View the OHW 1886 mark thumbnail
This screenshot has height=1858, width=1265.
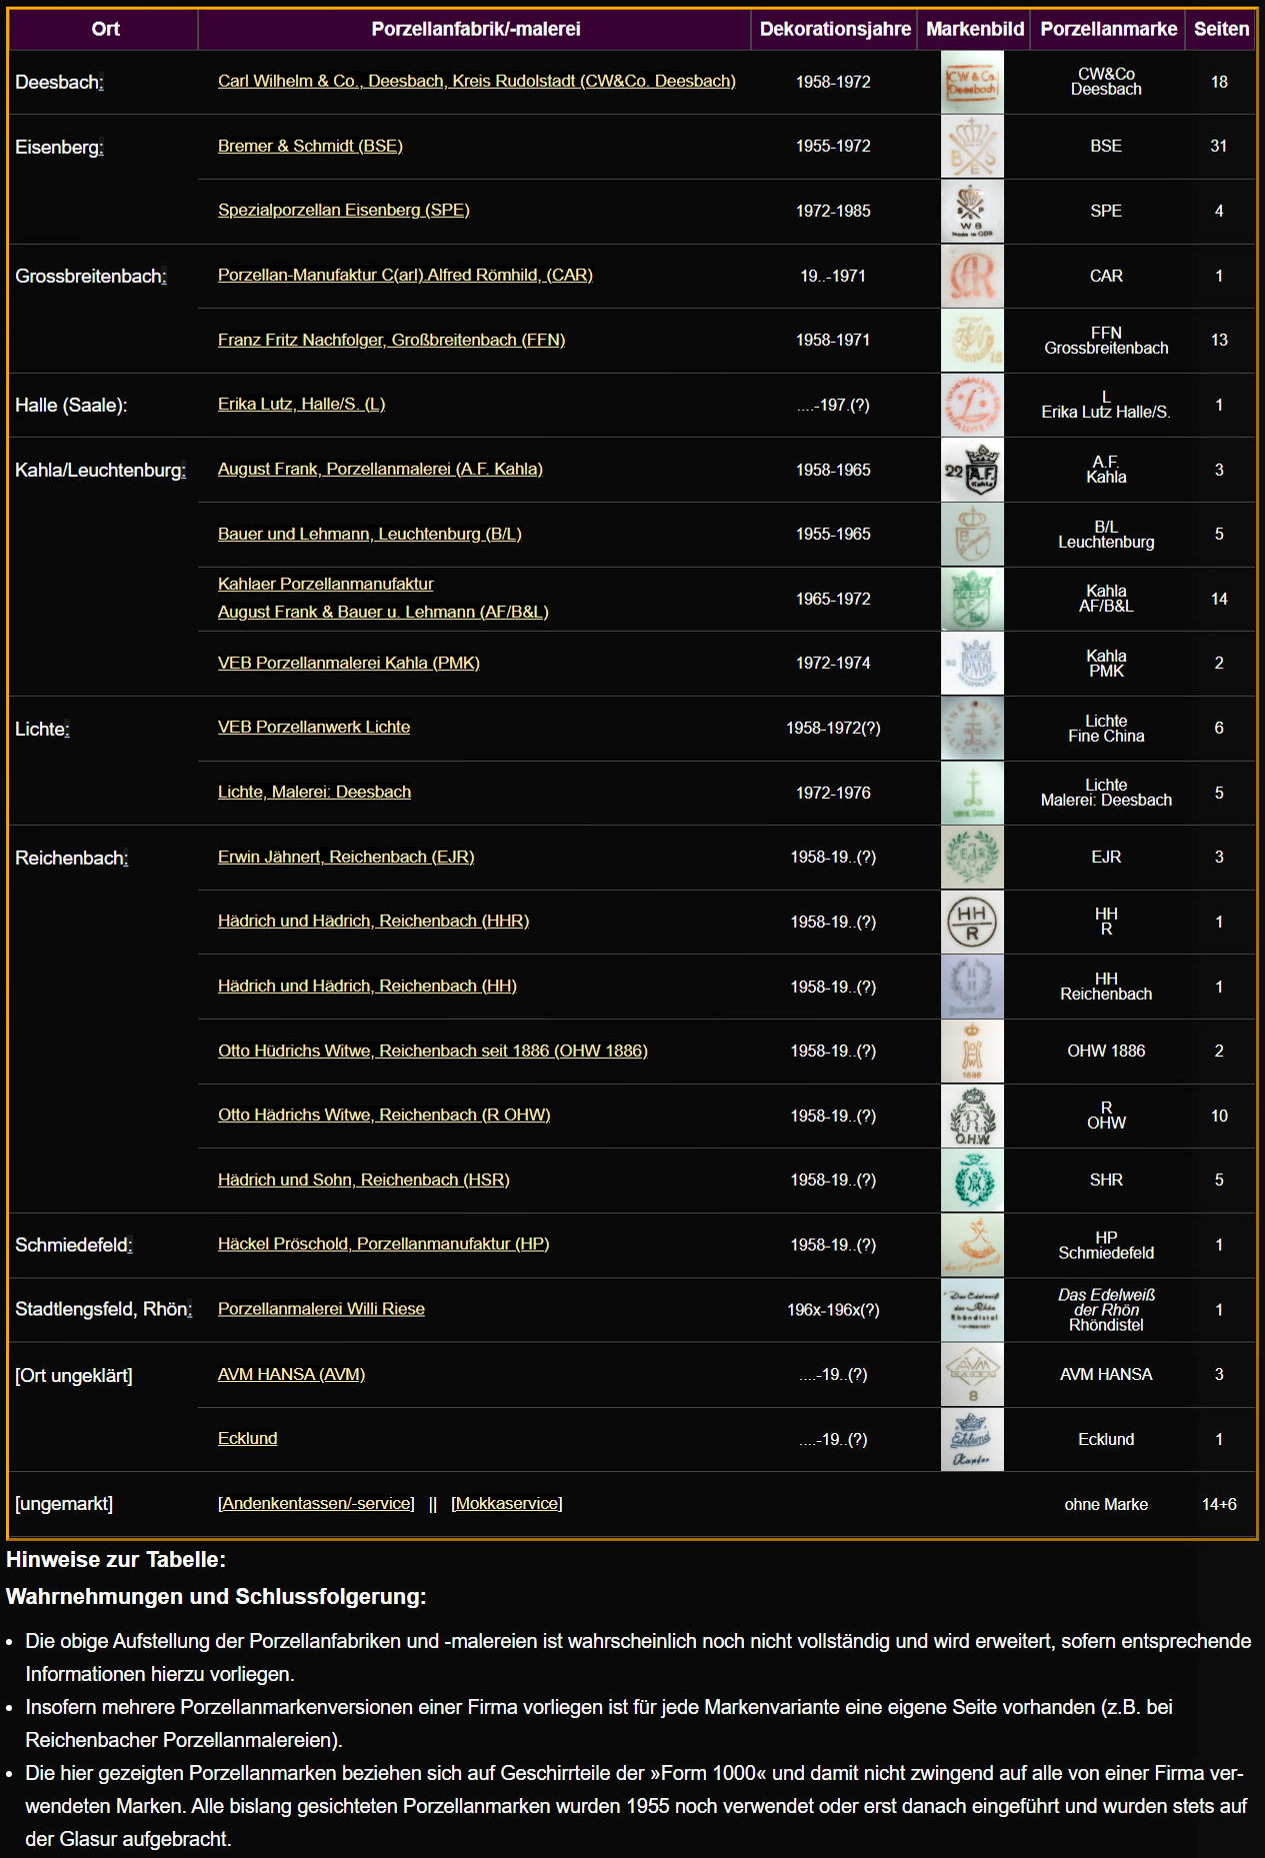coord(972,1051)
